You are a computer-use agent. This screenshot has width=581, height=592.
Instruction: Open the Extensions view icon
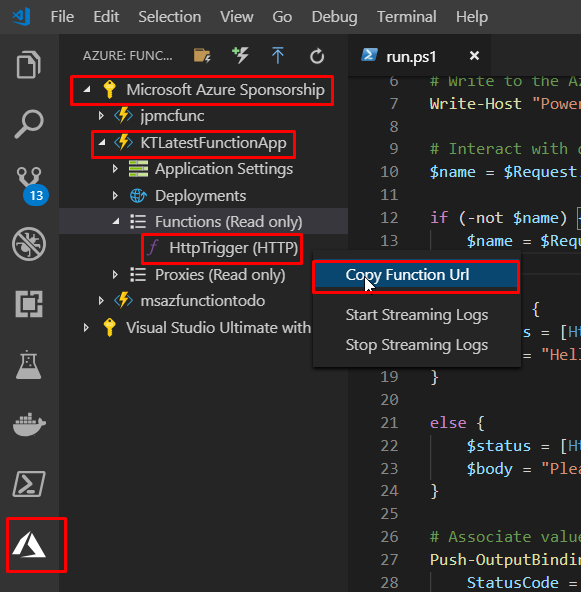pos(29,304)
